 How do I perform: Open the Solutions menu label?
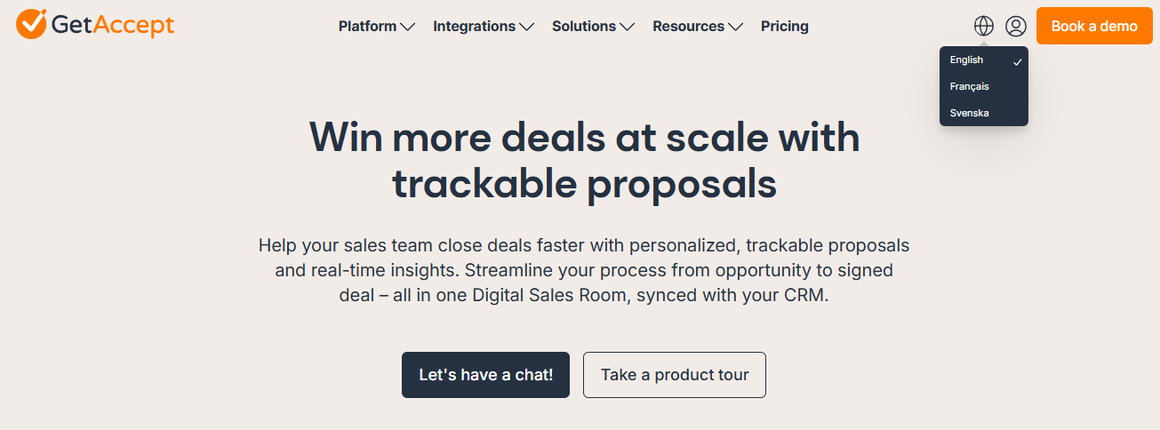tap(583, 26)
